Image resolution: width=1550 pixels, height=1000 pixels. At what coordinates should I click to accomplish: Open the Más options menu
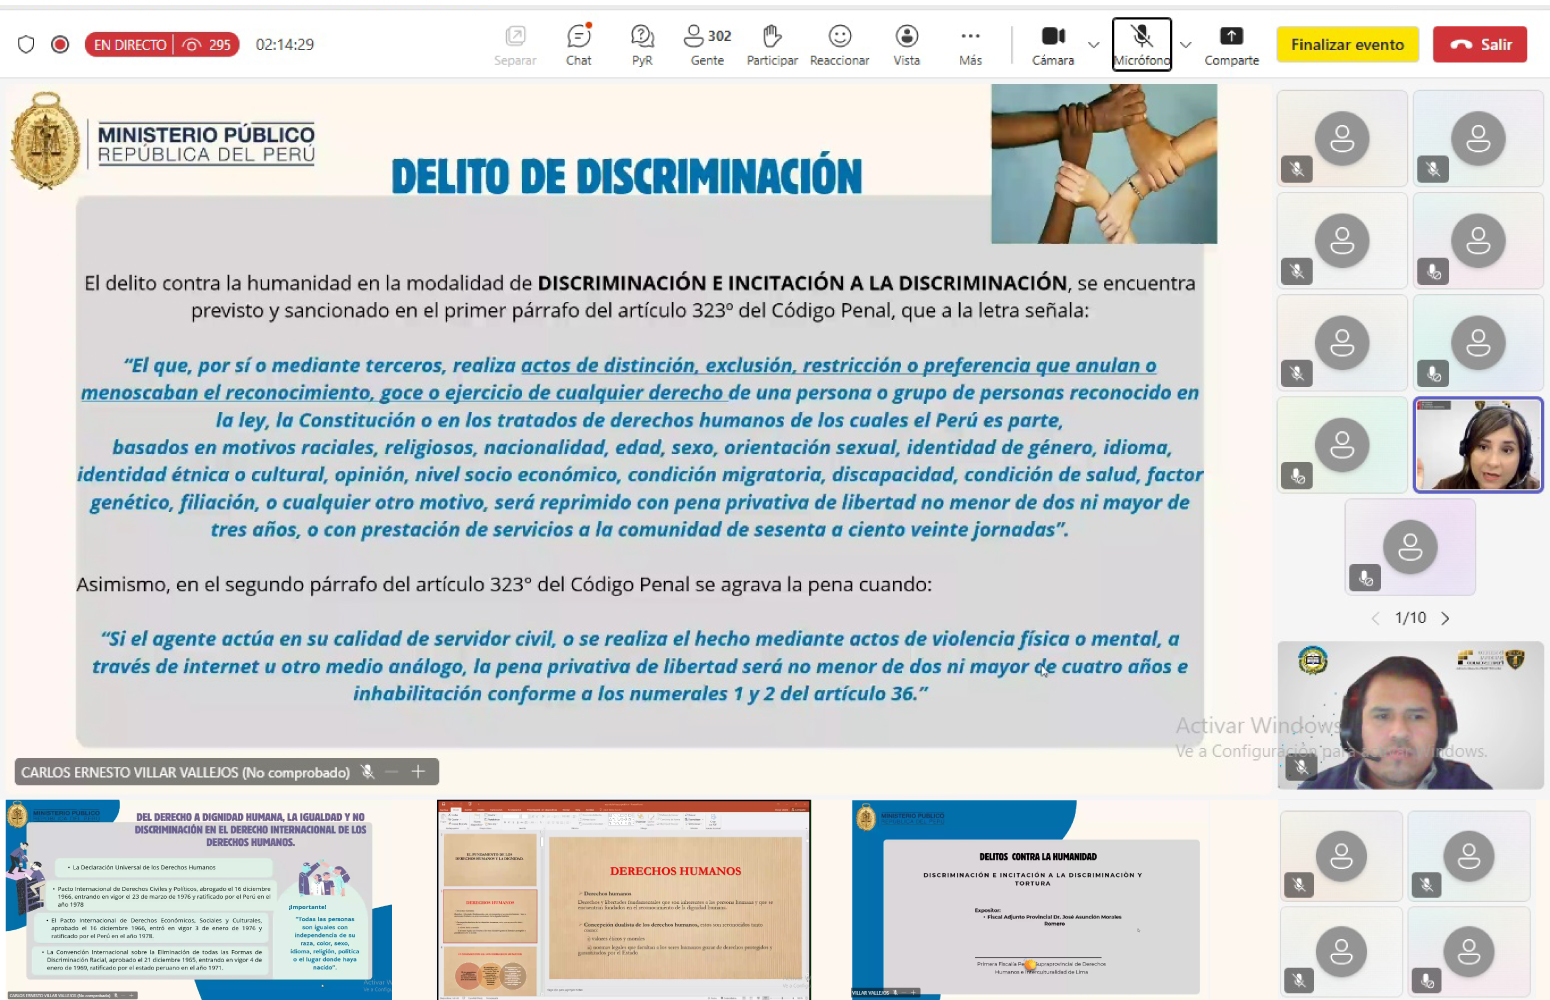click(970, 44)
